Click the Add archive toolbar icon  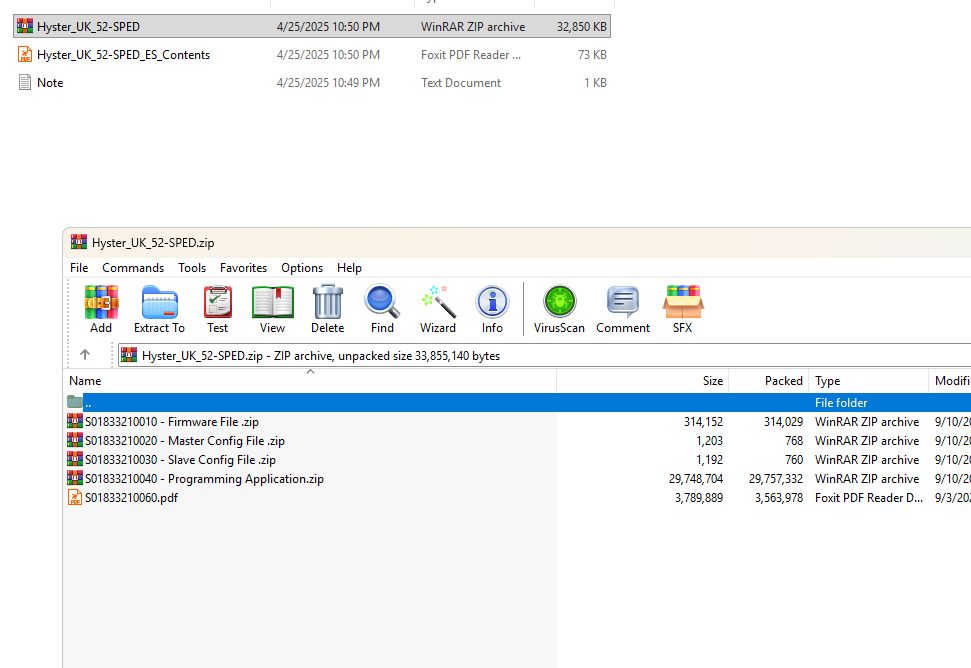pos(100,308)
